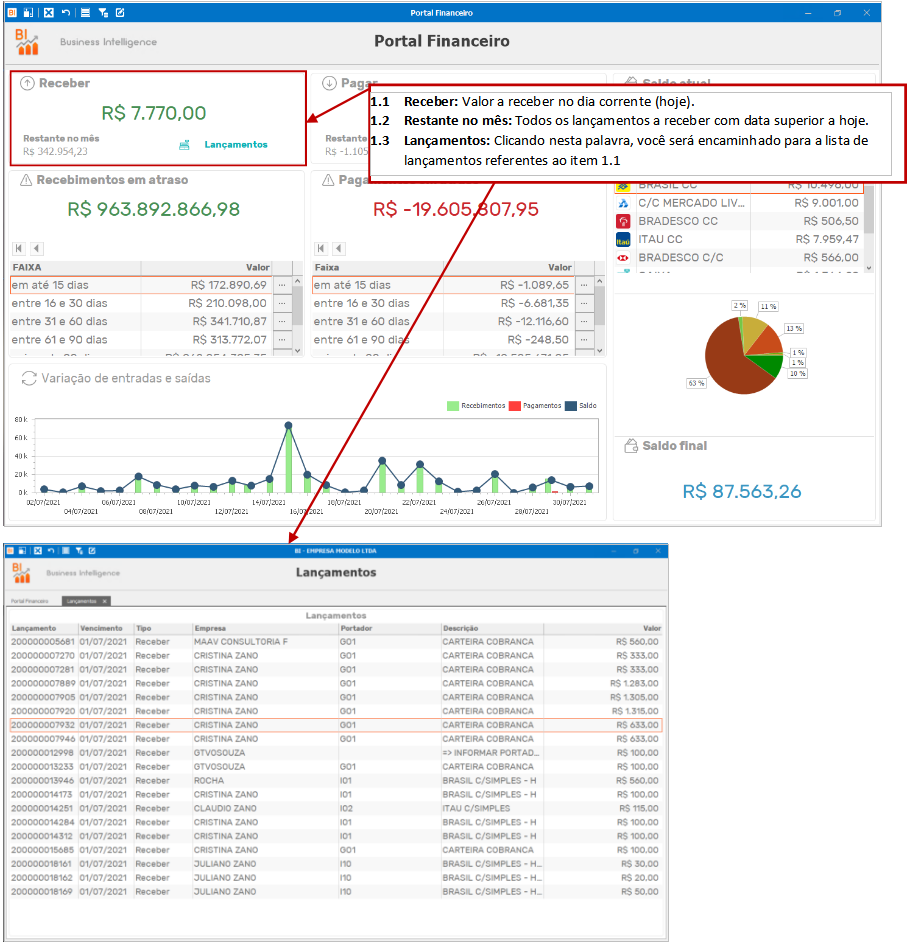Click the small icon left of Lançamentos link
The image size is (911, 945).
[184, 145]
